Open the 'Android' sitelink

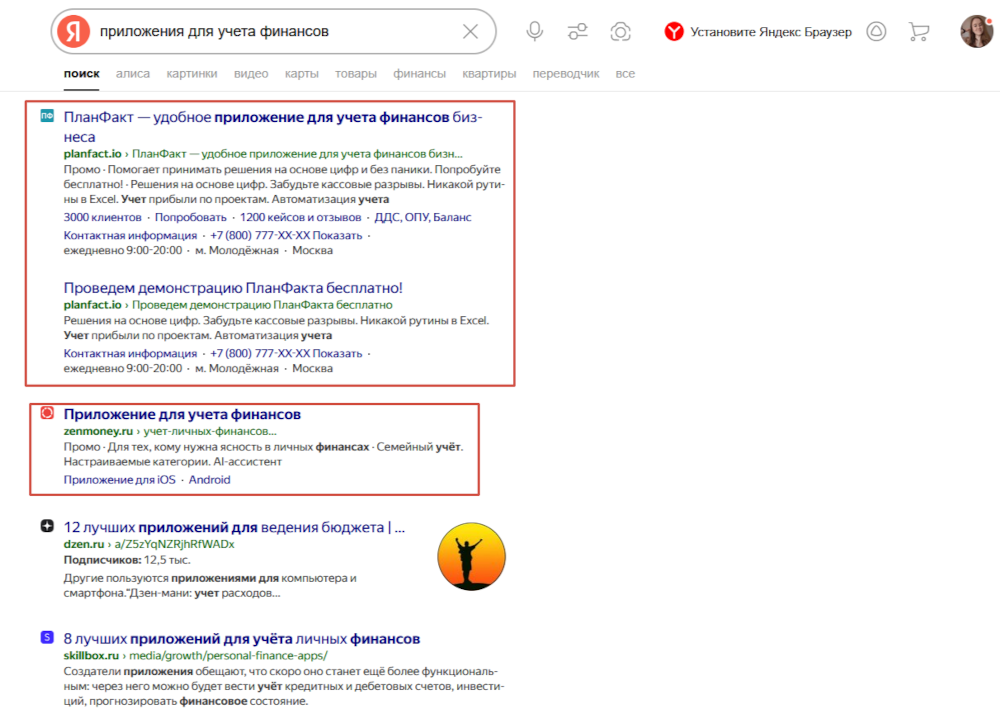209,479
